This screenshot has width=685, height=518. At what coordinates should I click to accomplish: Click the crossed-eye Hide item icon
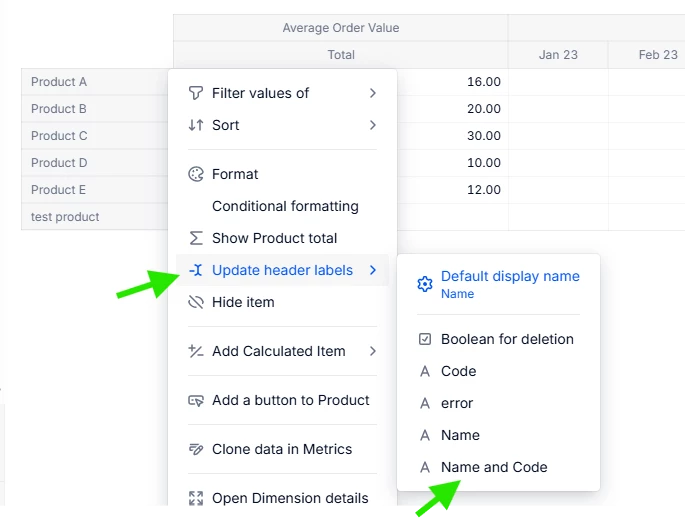(x=196, y=302)
